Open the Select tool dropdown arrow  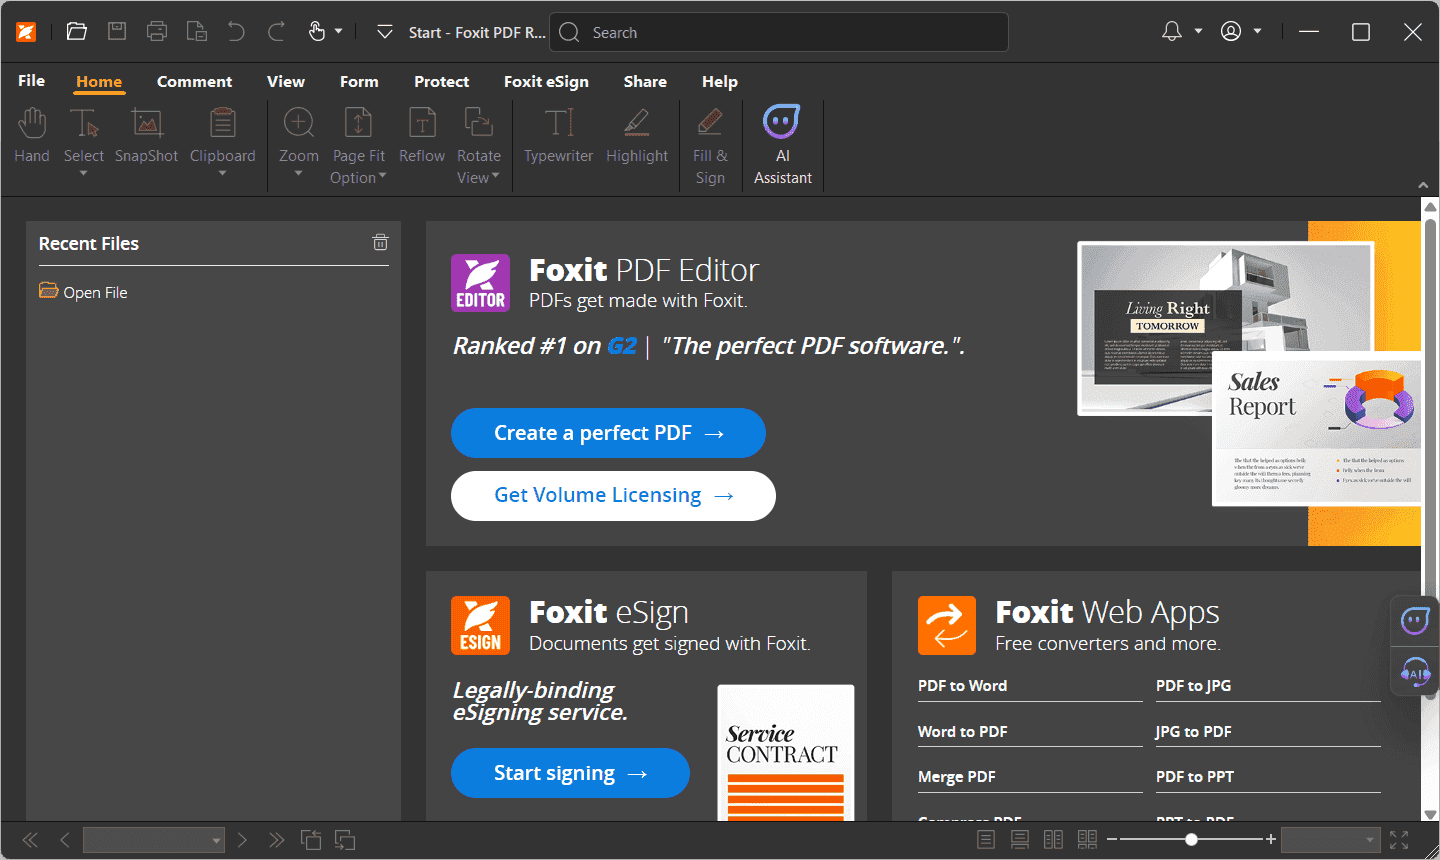pyautogui.click(x=84, y=174)
